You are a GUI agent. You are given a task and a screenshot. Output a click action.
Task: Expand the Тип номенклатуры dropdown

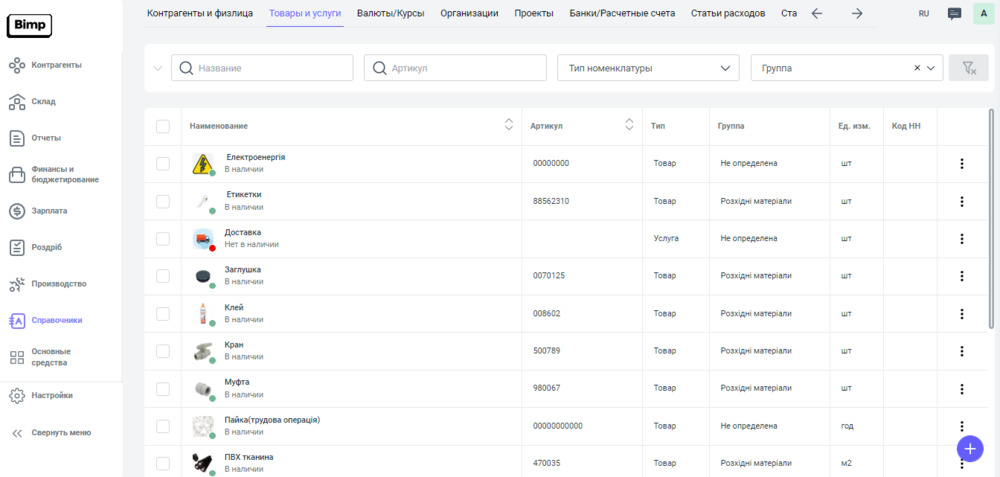pyautogui.click(x=647, y=68)
